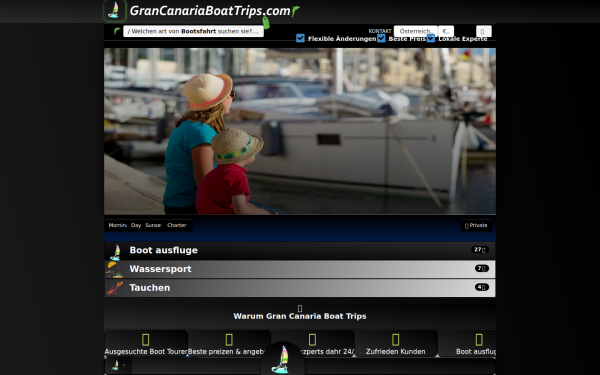Toggle the Private filter button
This screenshot has height=375, width=600.
click(476, 225)
